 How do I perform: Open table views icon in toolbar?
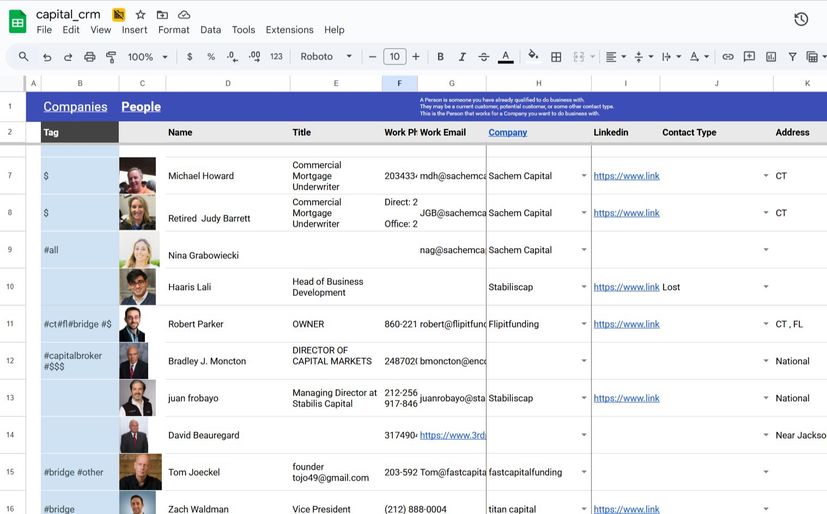click(813, 57)
